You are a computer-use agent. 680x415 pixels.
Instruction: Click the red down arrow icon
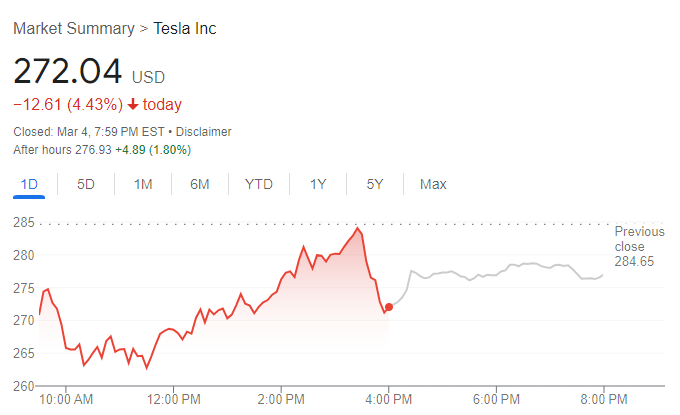132,105
